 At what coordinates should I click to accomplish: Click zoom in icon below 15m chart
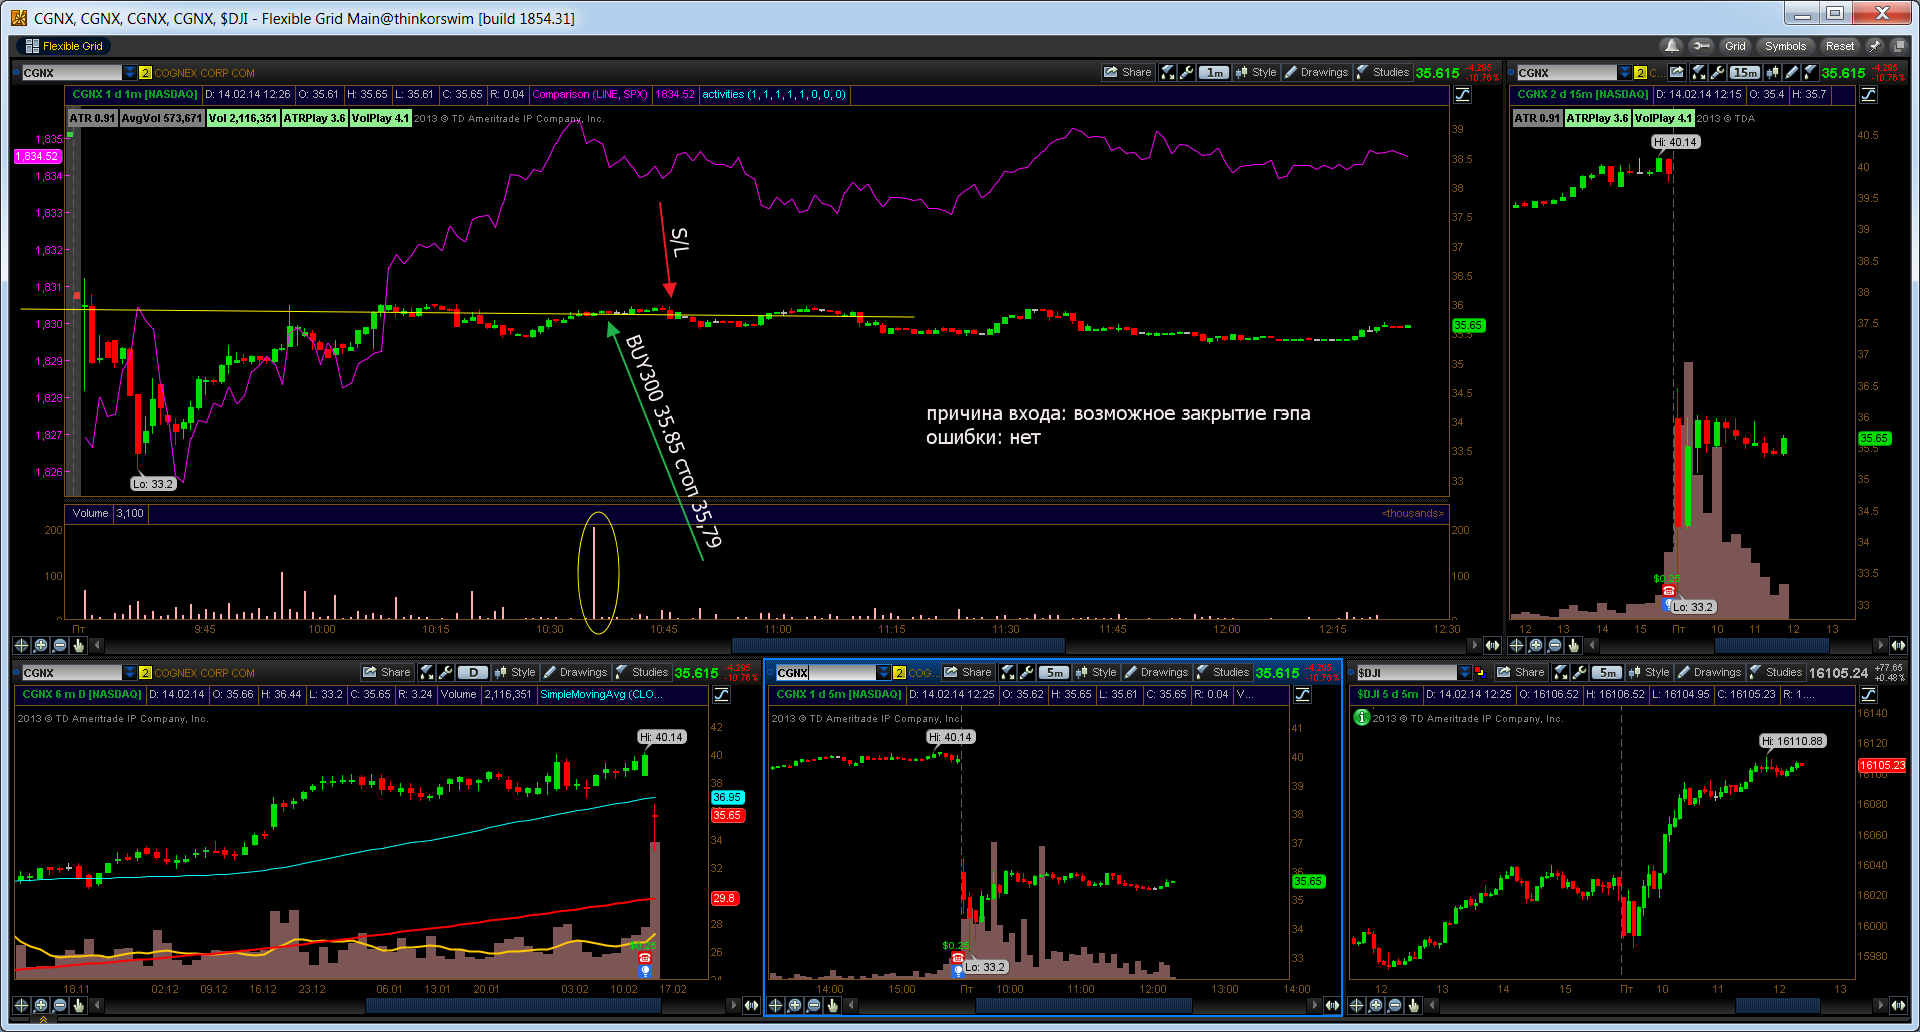1536,645
